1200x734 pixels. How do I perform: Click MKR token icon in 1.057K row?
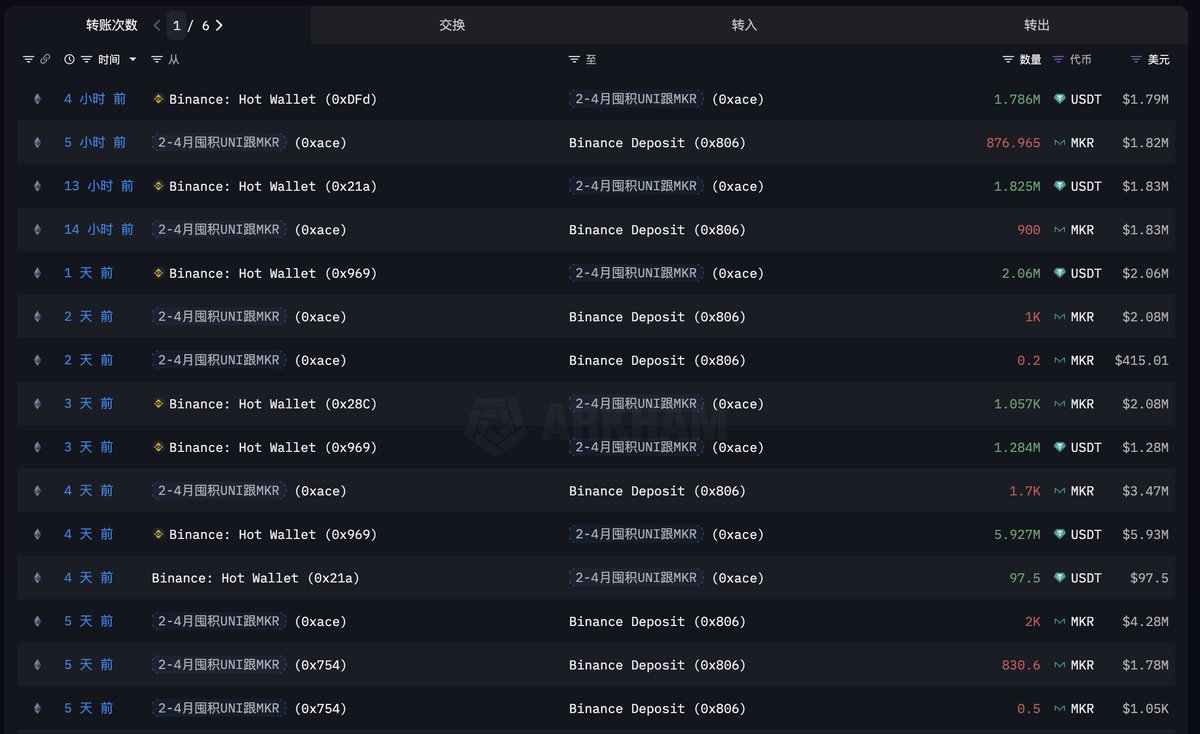[x=1060, y=404]
